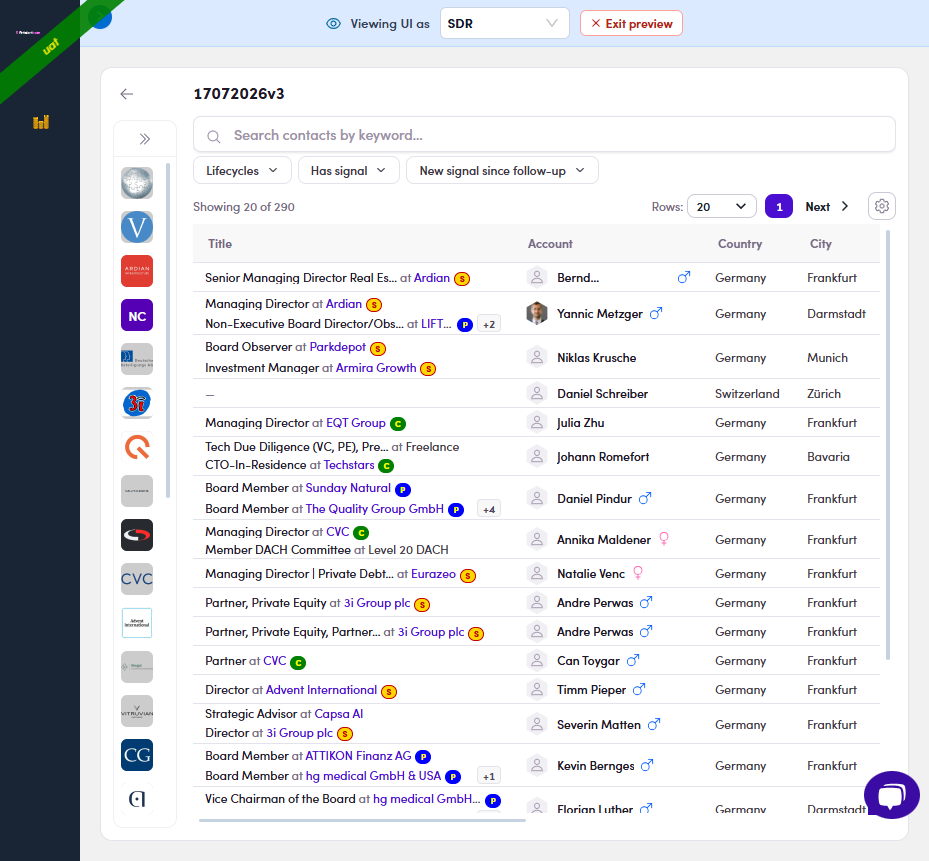This screenshot has height=861, width=929.
Task: Click the Search contacts by keyword field
Action: [x=544, y=135]
